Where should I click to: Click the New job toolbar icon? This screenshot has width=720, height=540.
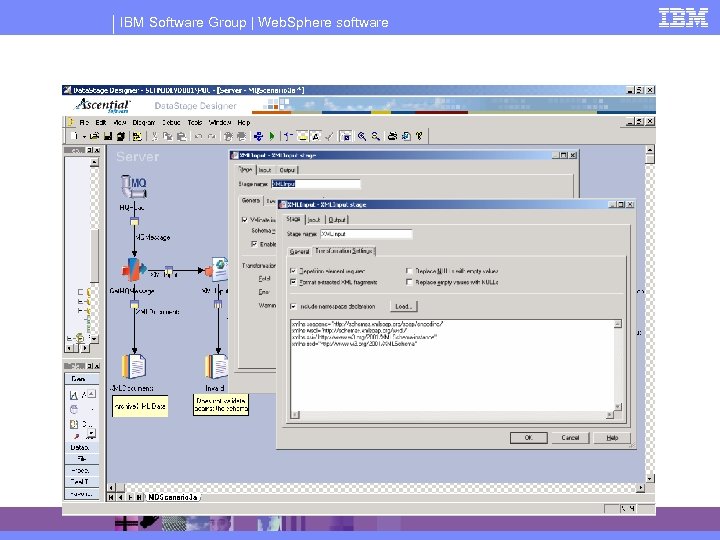point(74,136)
